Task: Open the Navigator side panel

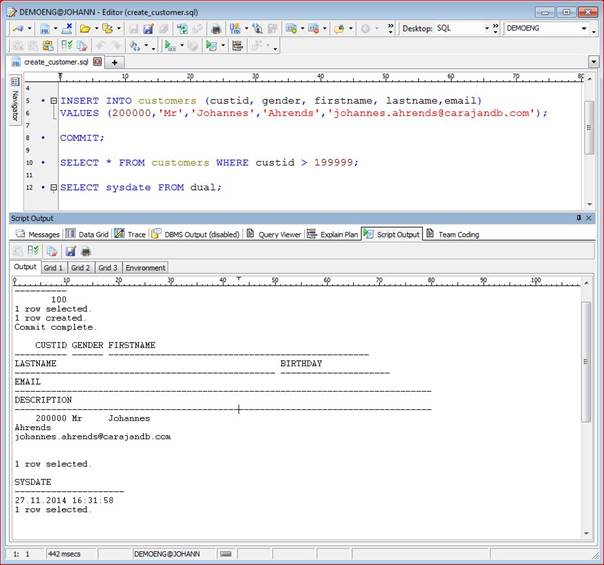Action: (x=15, y=102)
